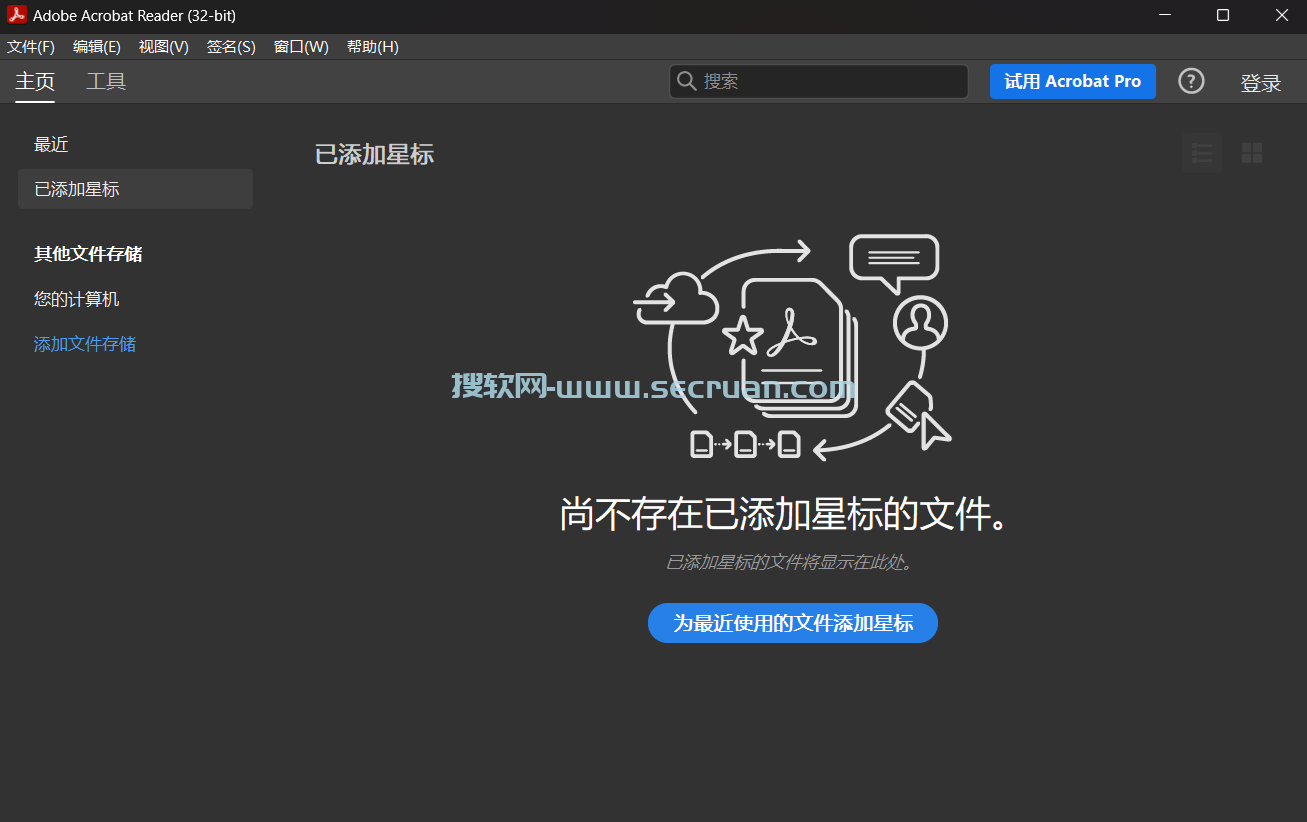The height and width of the screenshot is (822, 1307).
Task: Click the 尚不存在已添加星标的文件 message
Action: 783,514
